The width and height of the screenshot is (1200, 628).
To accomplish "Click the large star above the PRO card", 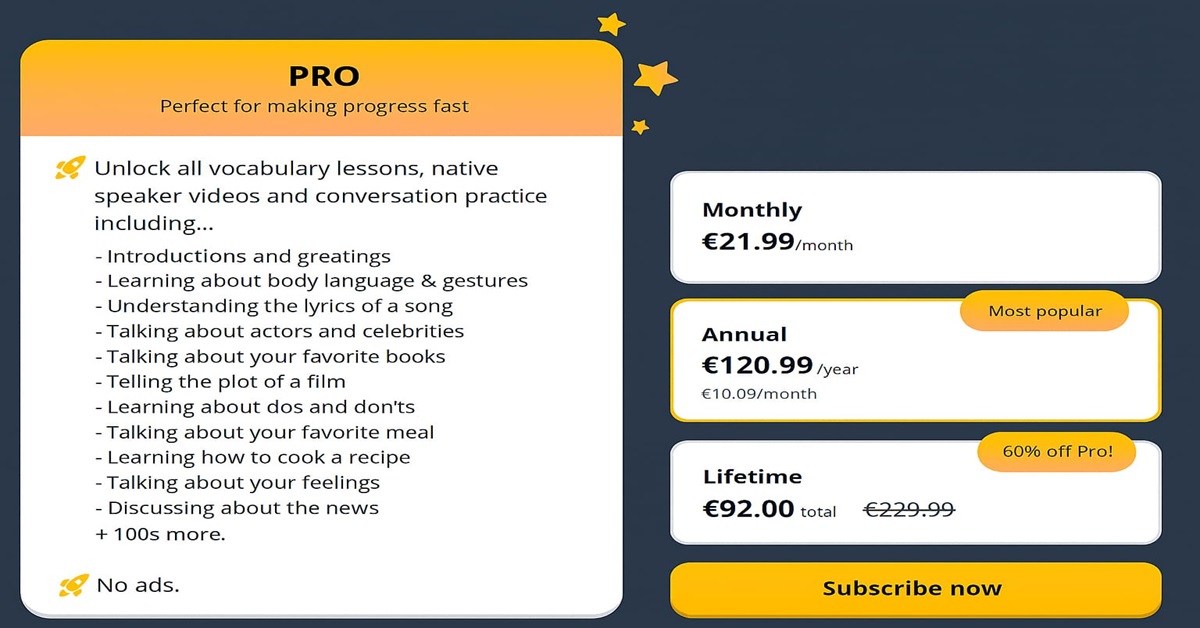I will pos(655,75).
